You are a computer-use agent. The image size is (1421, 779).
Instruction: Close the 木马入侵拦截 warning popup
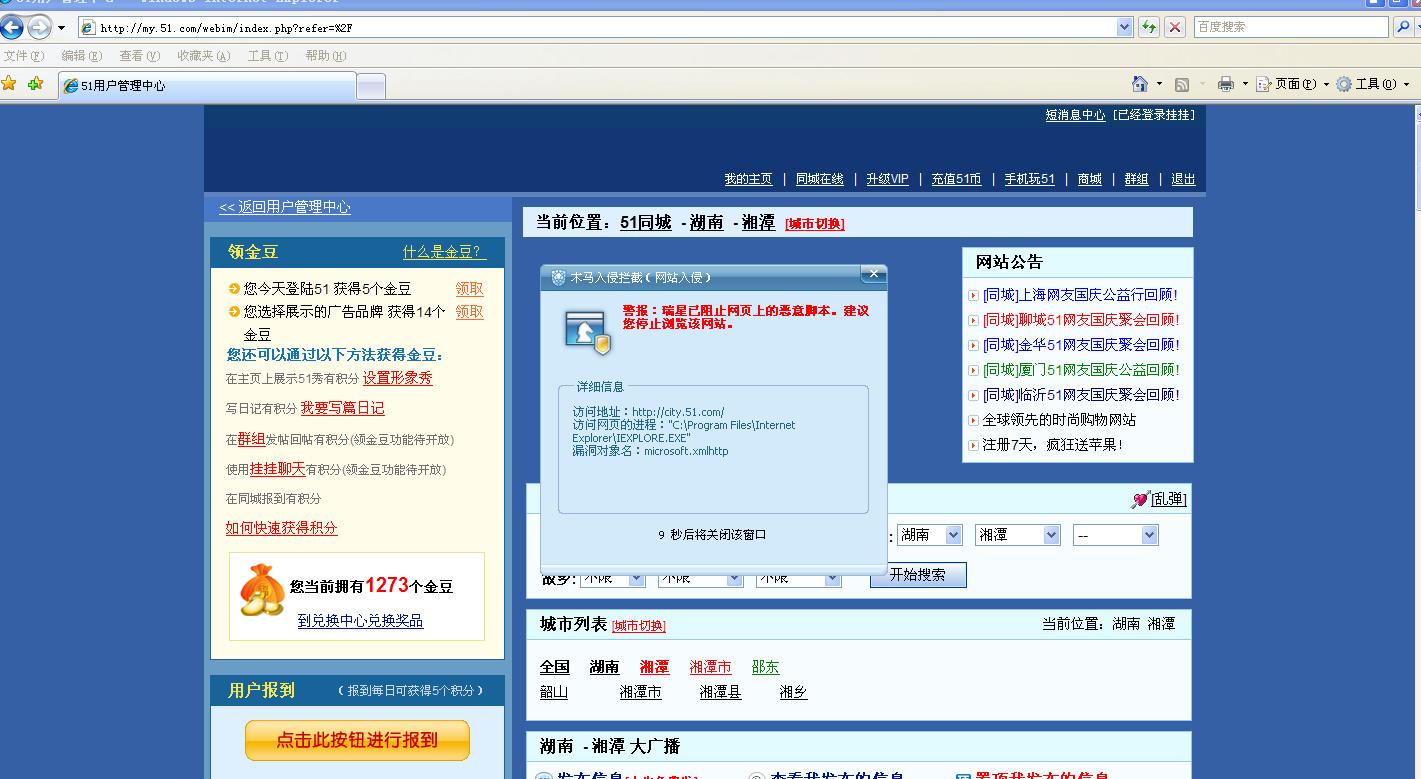(x=873, y=274)
